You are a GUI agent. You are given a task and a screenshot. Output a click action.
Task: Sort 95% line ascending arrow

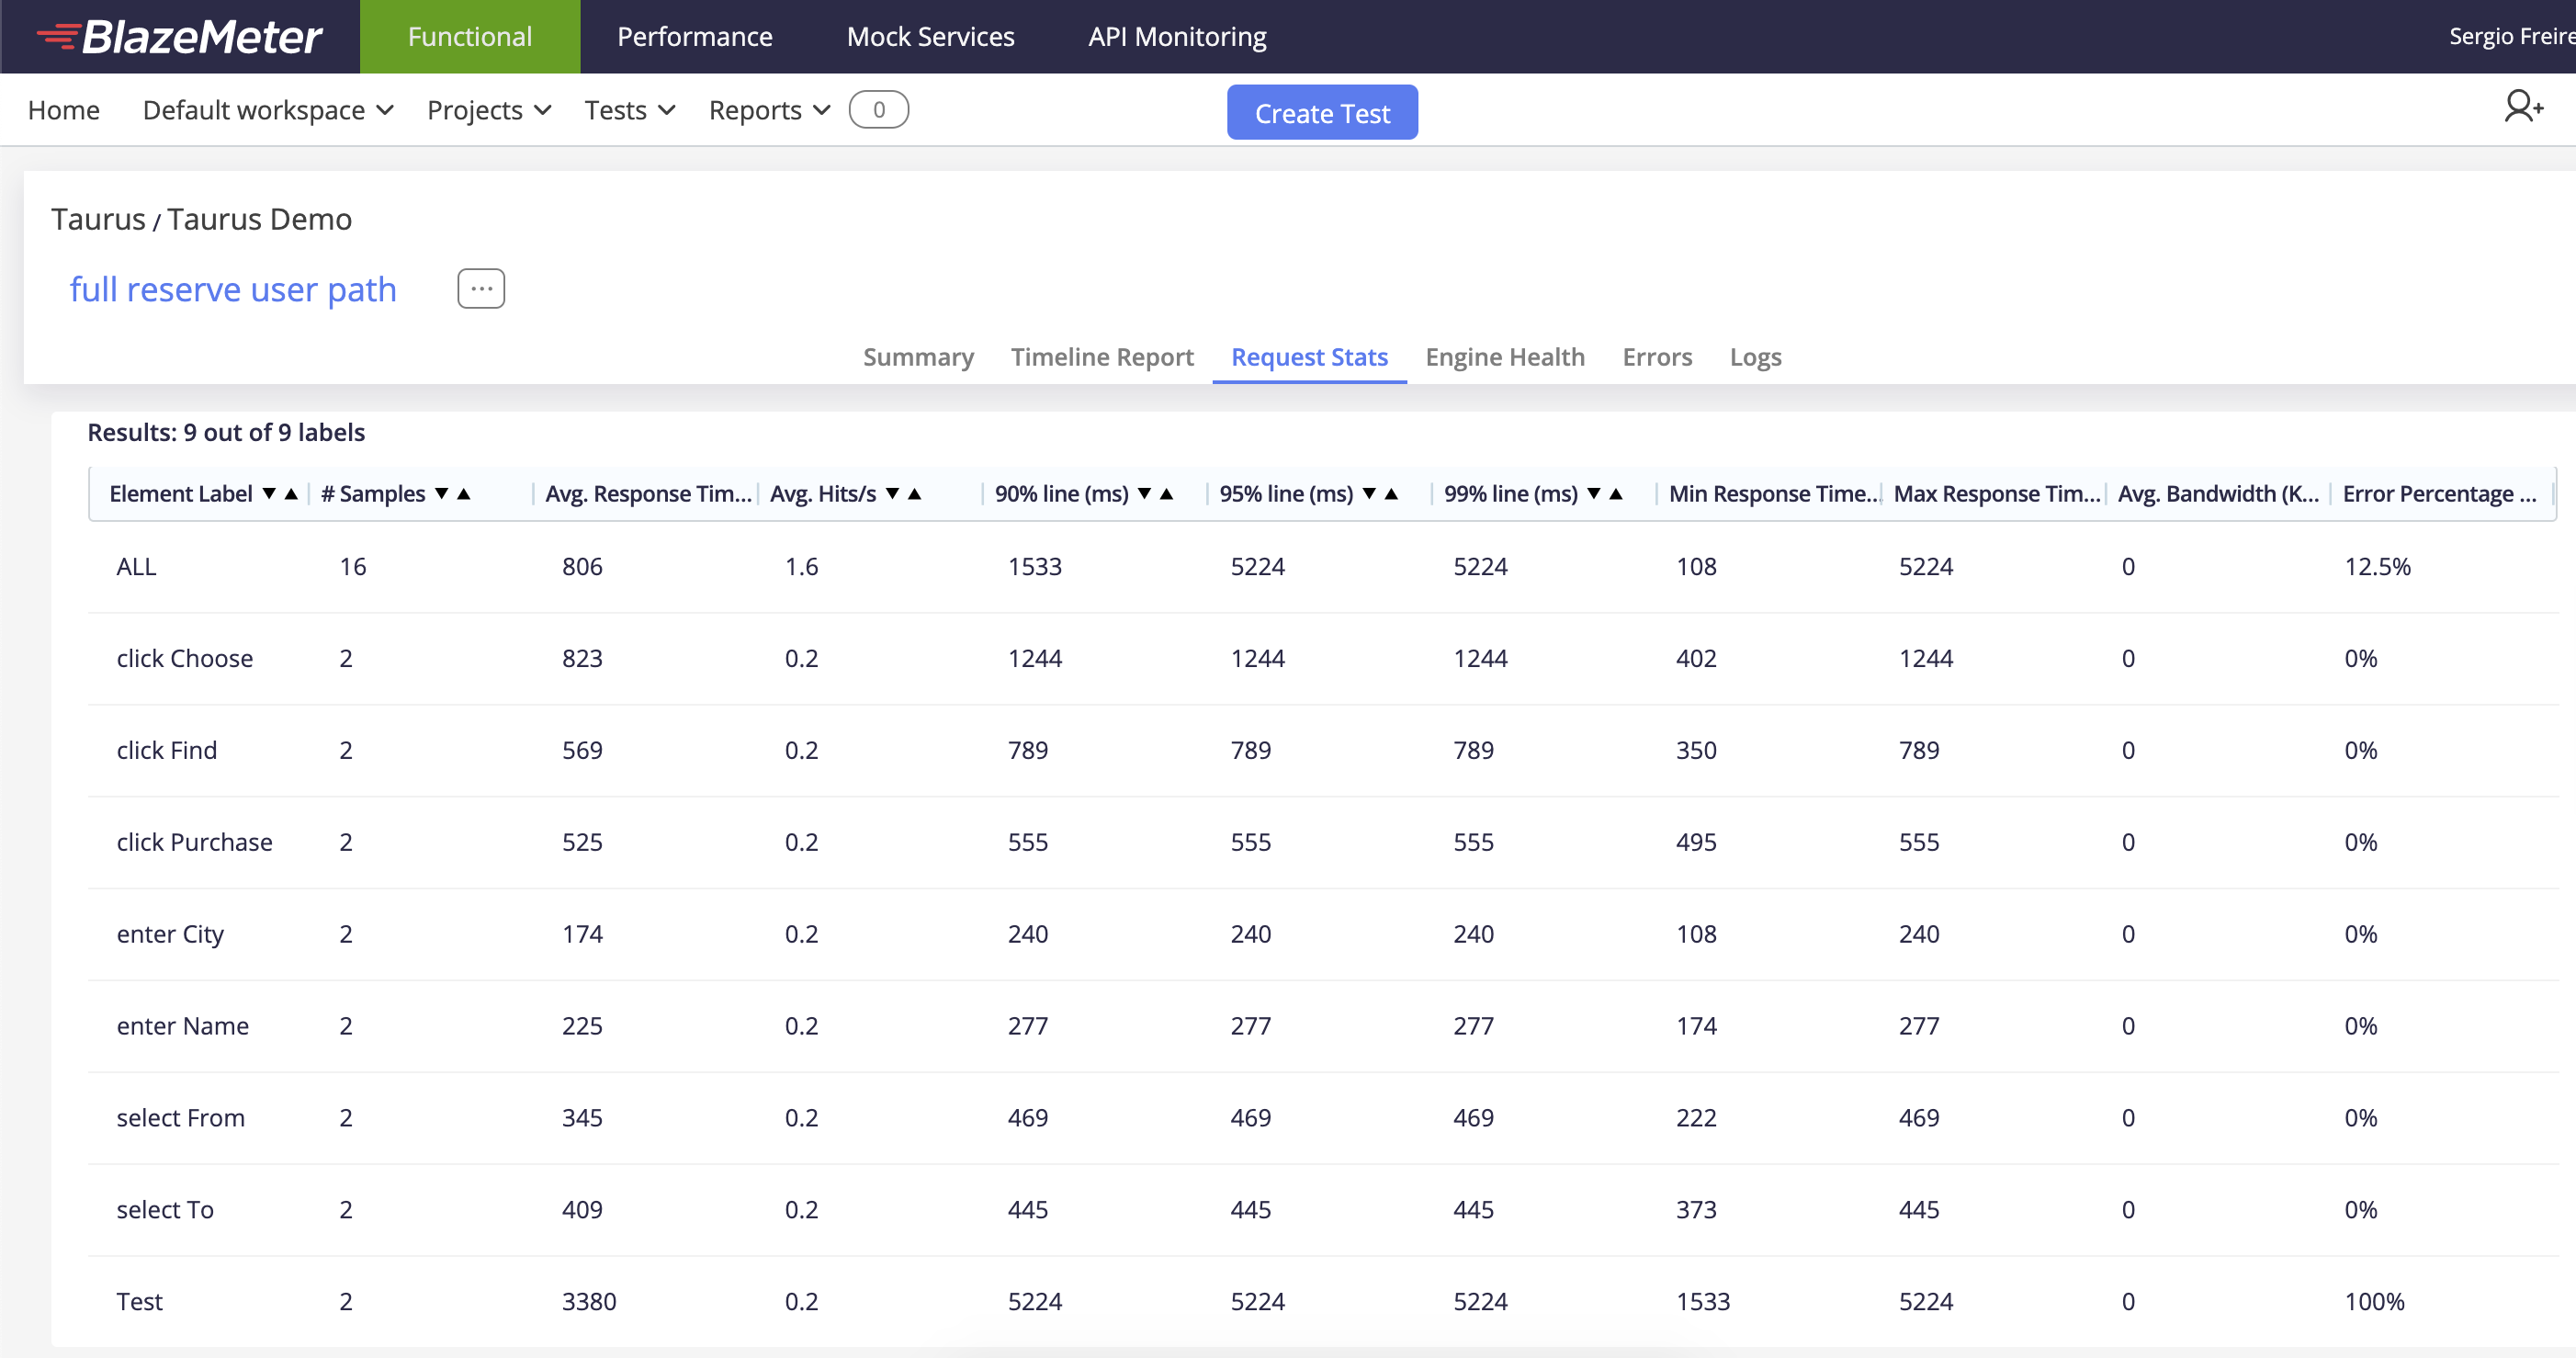[1391, 494]
